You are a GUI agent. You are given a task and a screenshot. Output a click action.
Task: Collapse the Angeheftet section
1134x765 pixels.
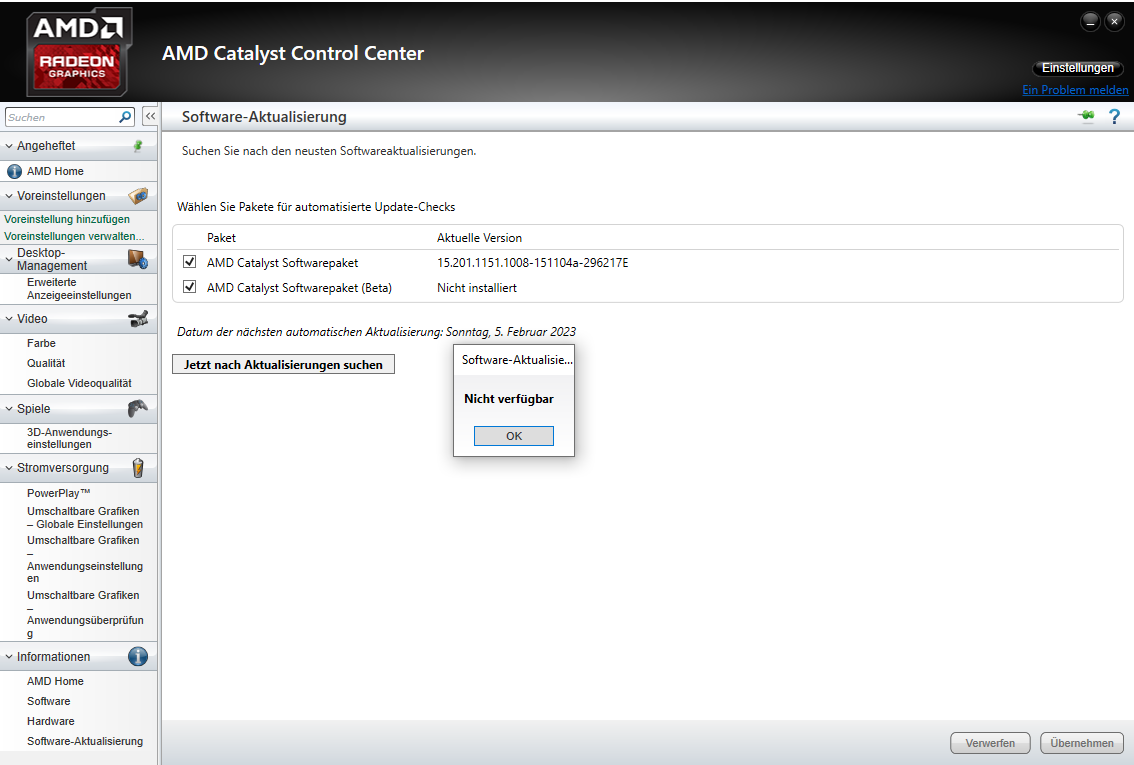click(x=9, y=146)
